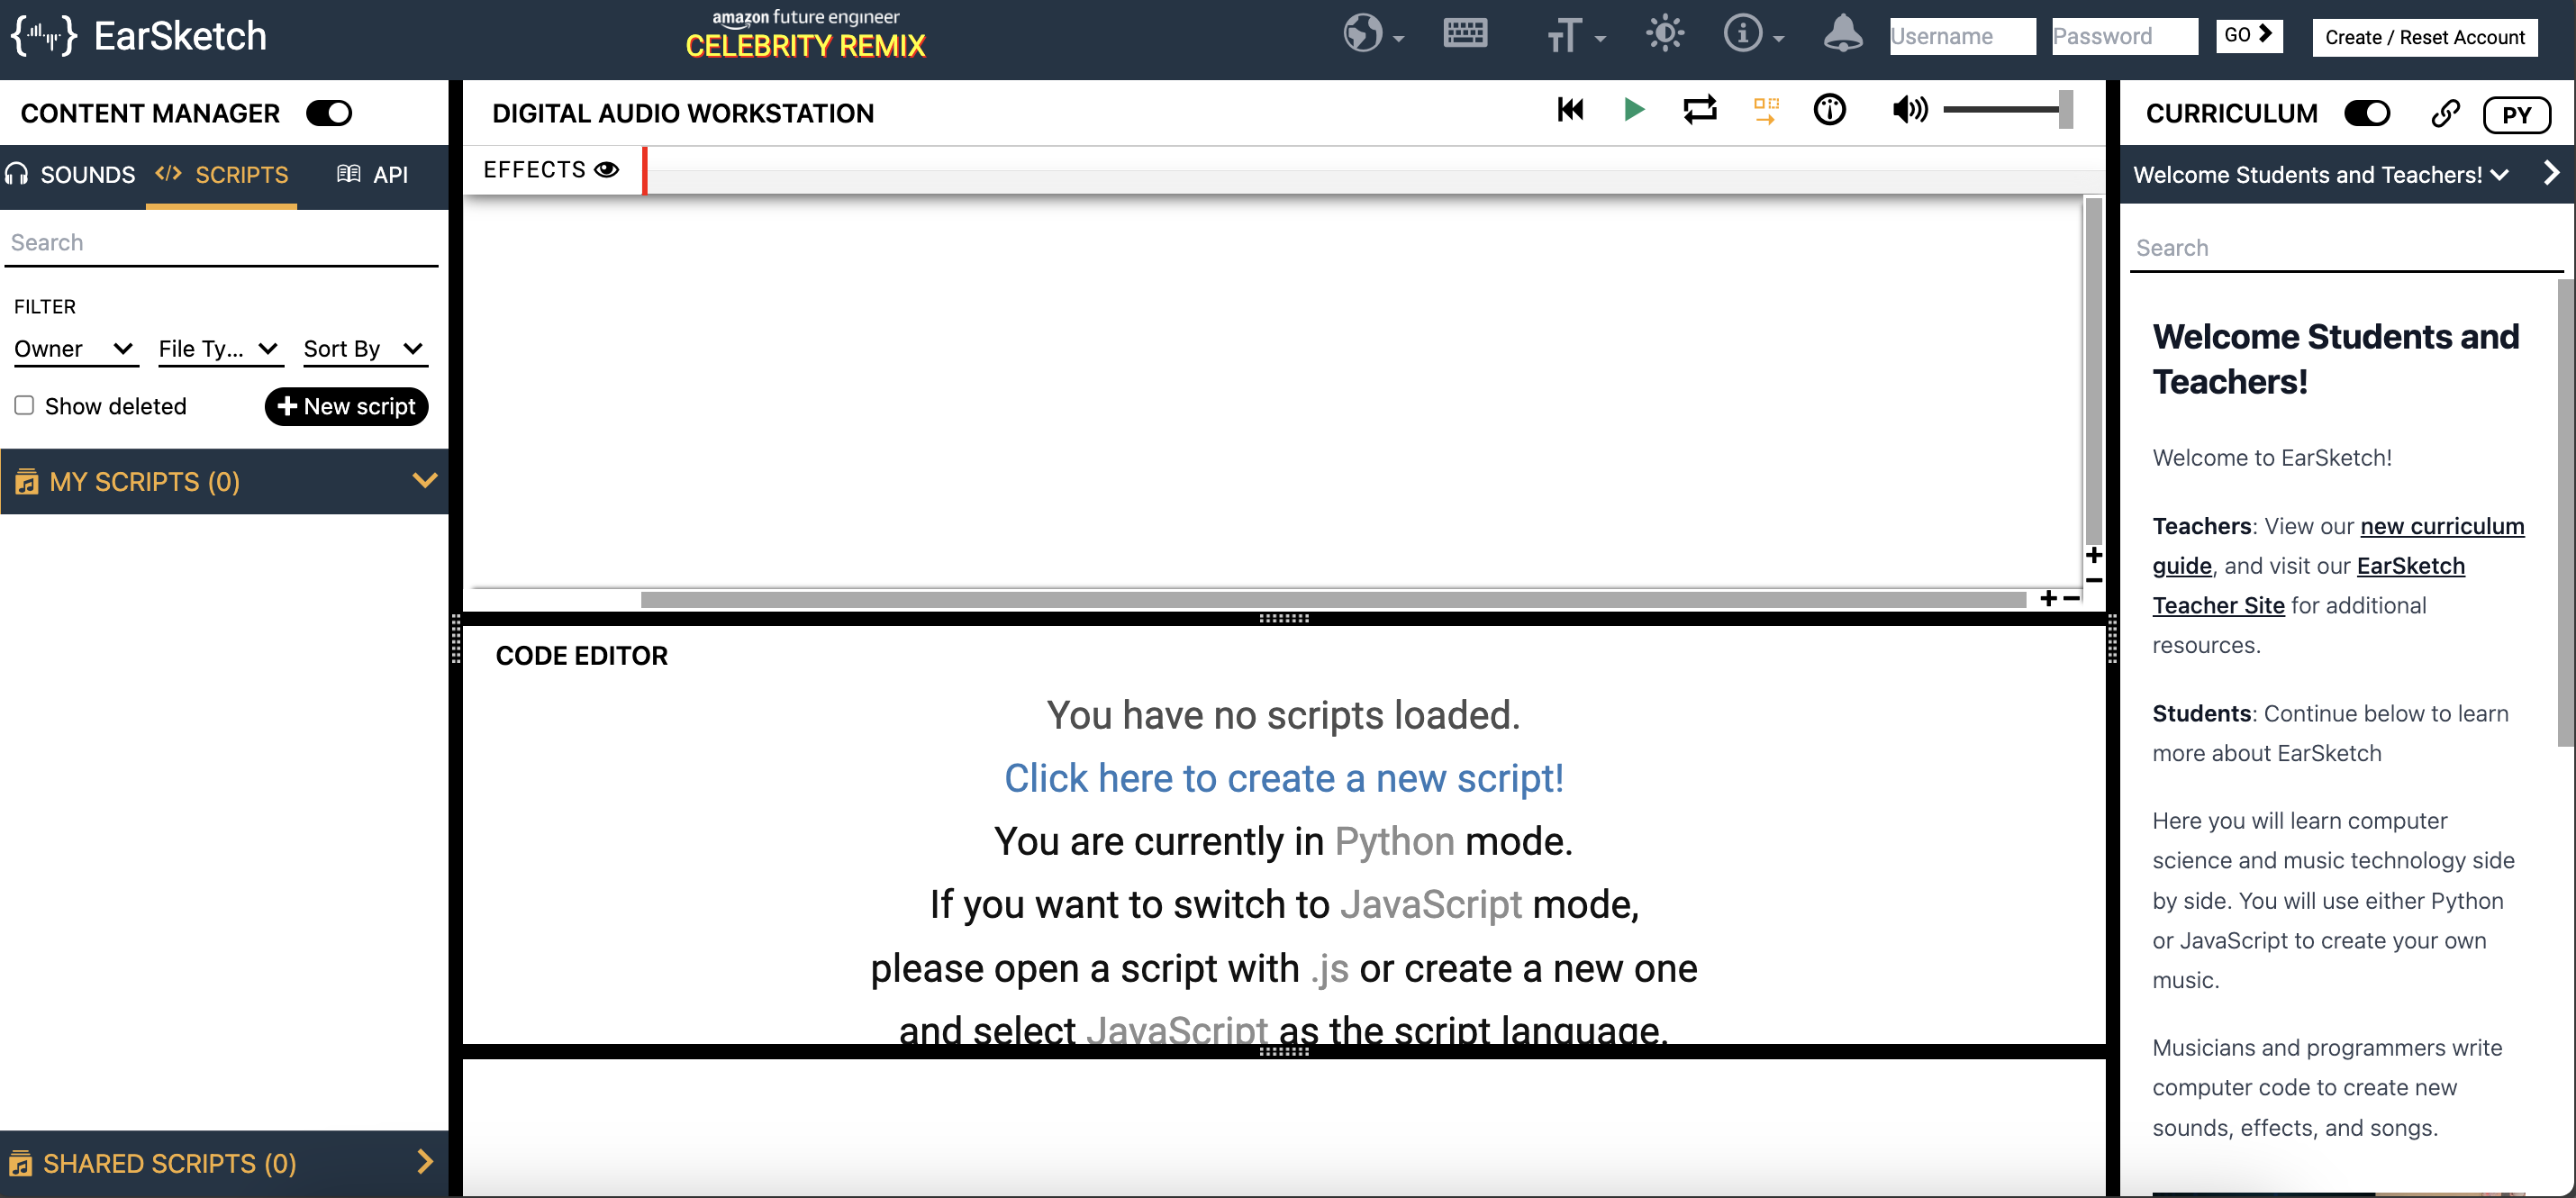The width and height of the screenshot is (2576, 1198).
Task: Open the Sort By dropdown
Action: (x=364, y=349)
